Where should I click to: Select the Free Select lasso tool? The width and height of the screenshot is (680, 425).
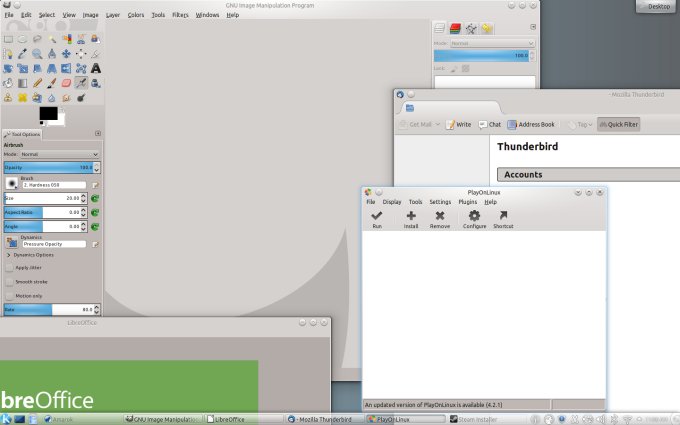coord(37,39)
